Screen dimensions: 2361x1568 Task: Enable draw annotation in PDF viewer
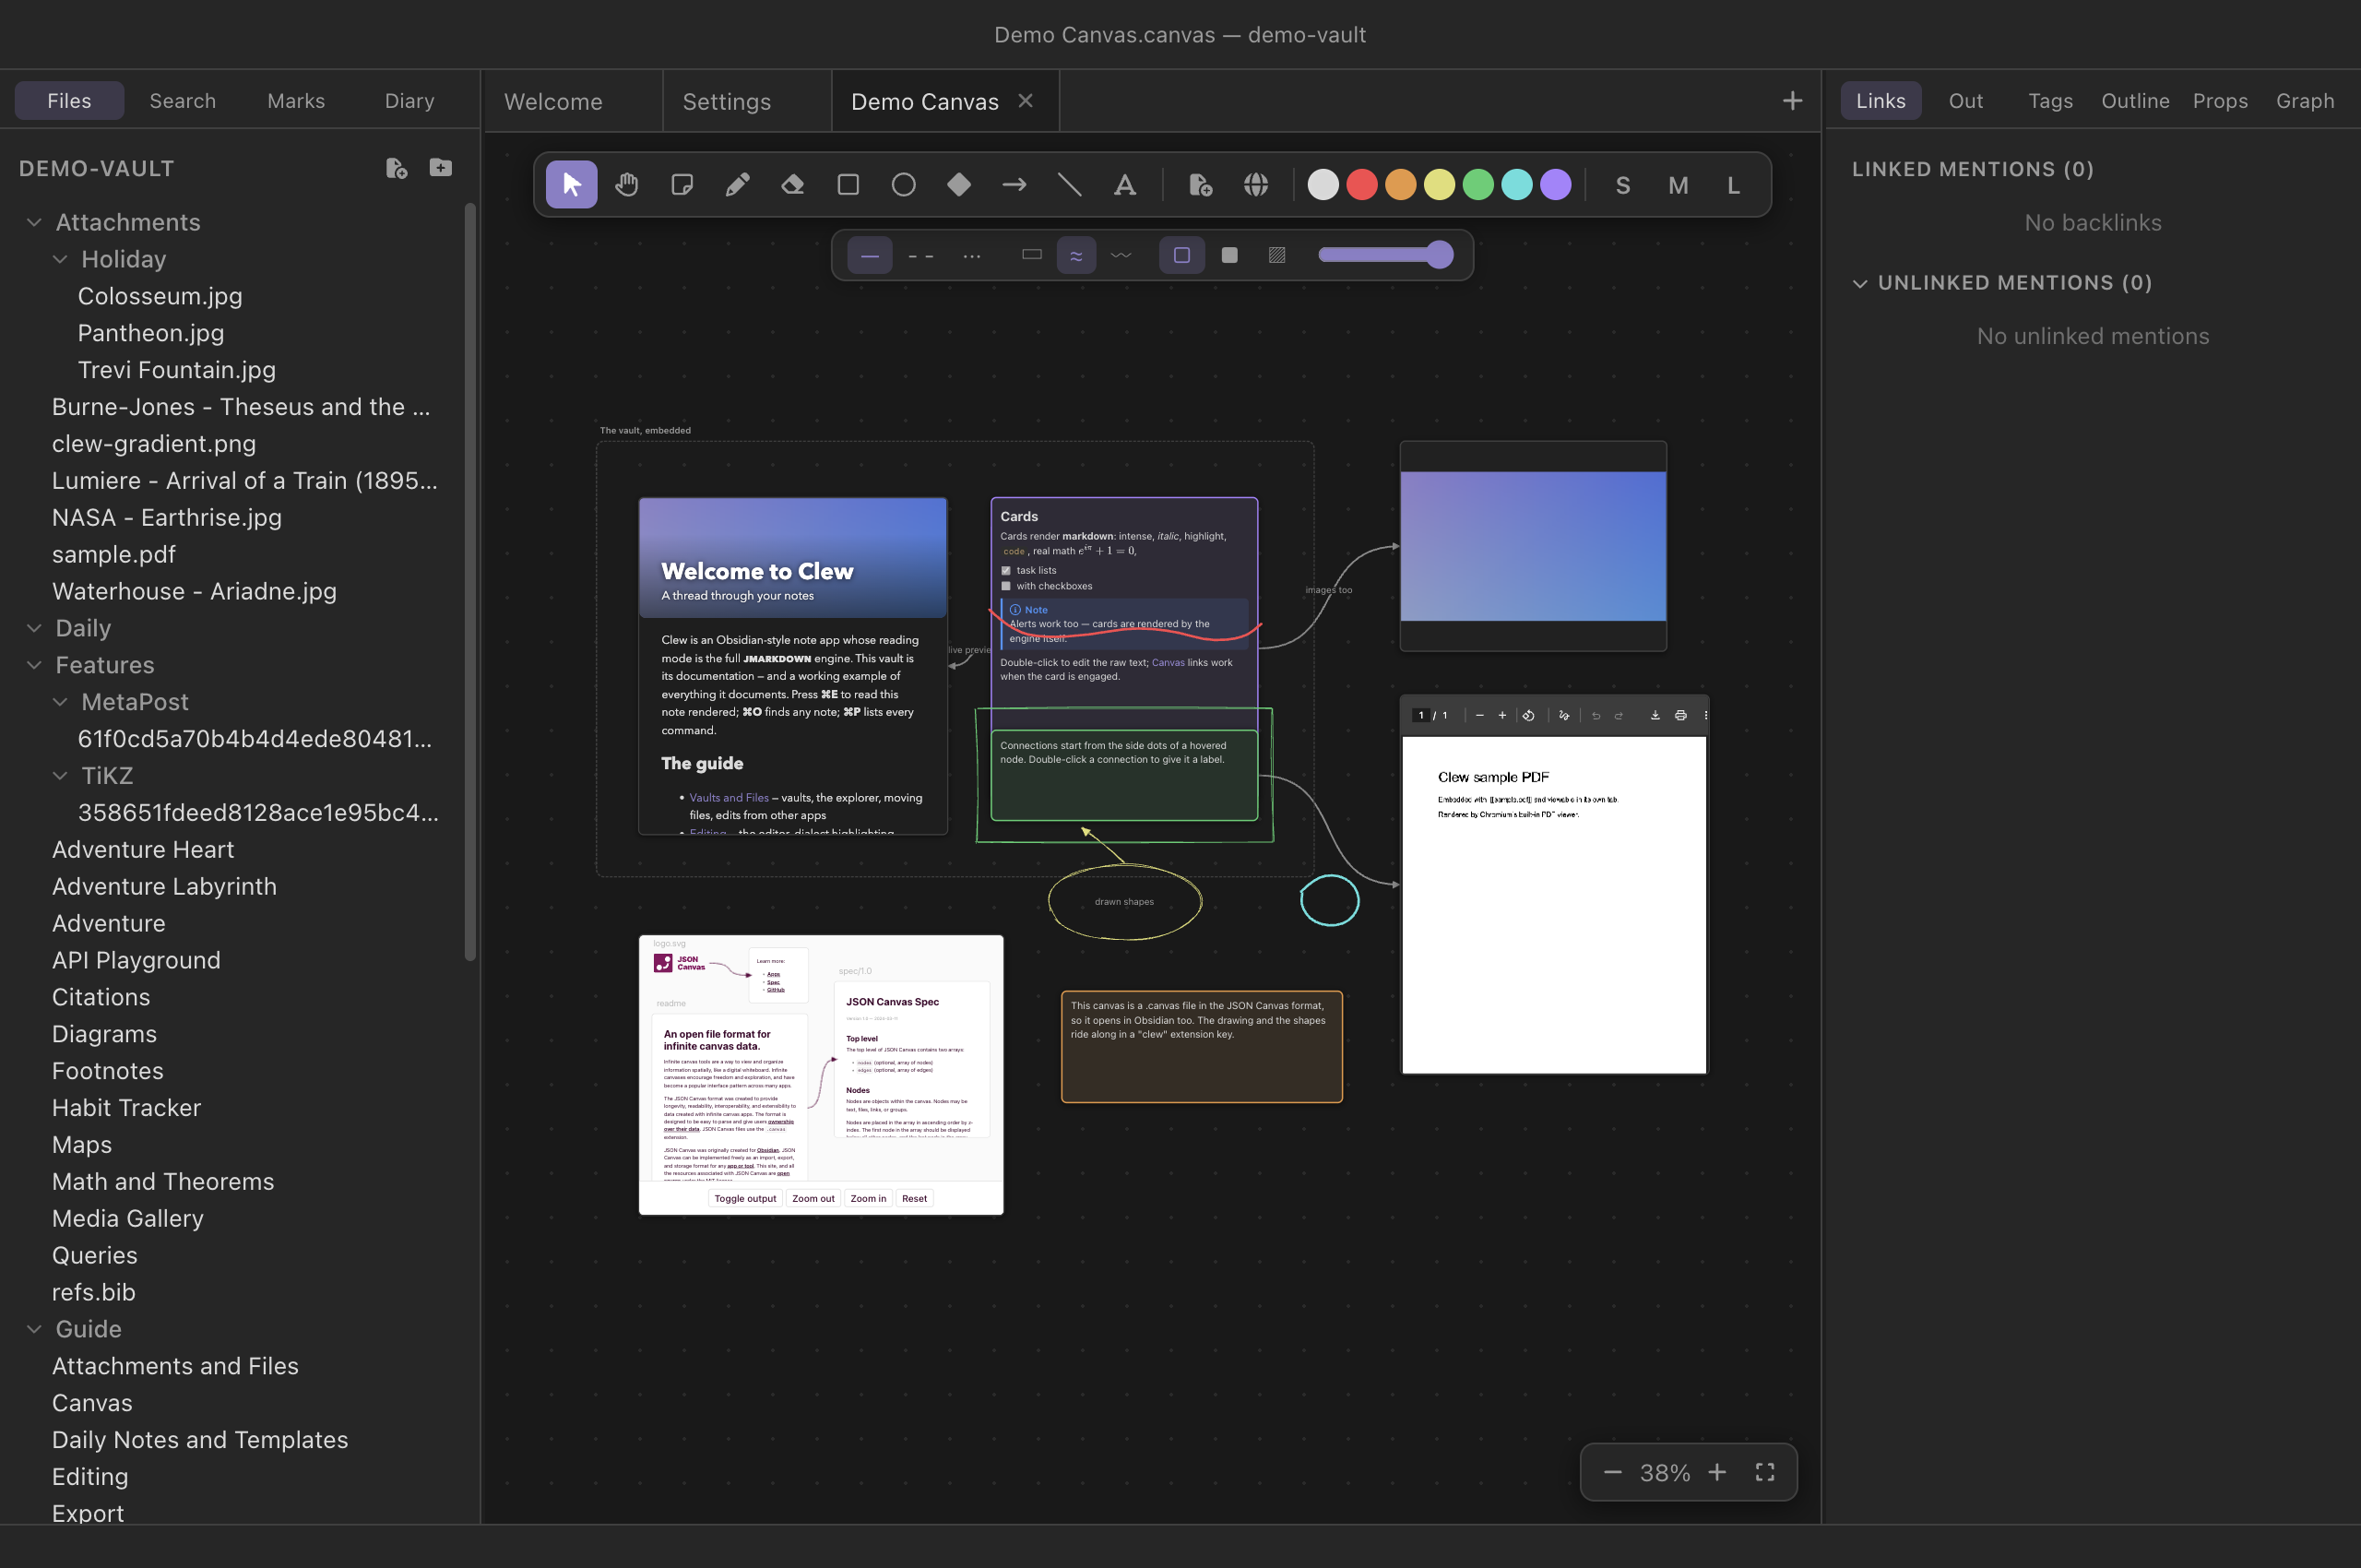(1564, 715)
